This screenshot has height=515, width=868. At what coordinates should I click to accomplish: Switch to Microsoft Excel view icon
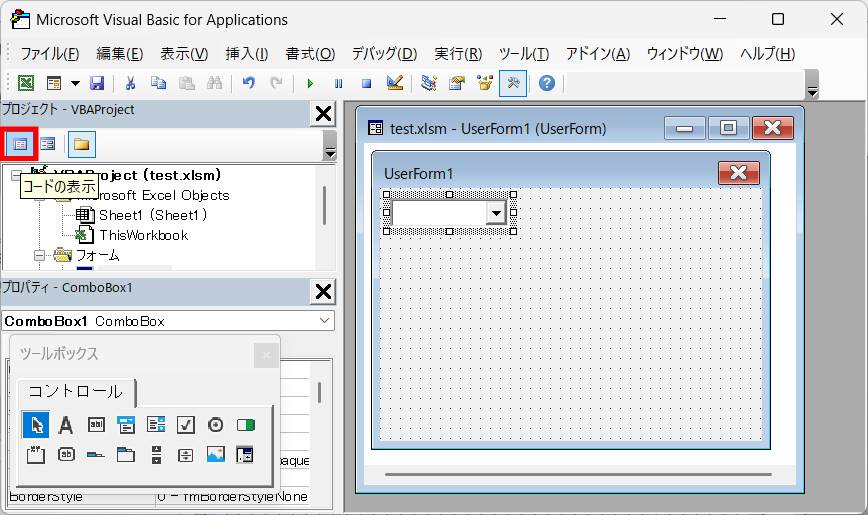coord(26,84)
